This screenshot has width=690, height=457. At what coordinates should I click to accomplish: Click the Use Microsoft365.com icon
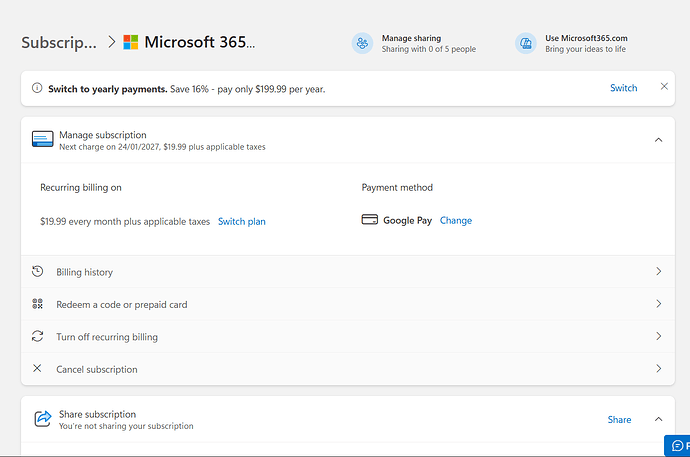click(525, 43)
